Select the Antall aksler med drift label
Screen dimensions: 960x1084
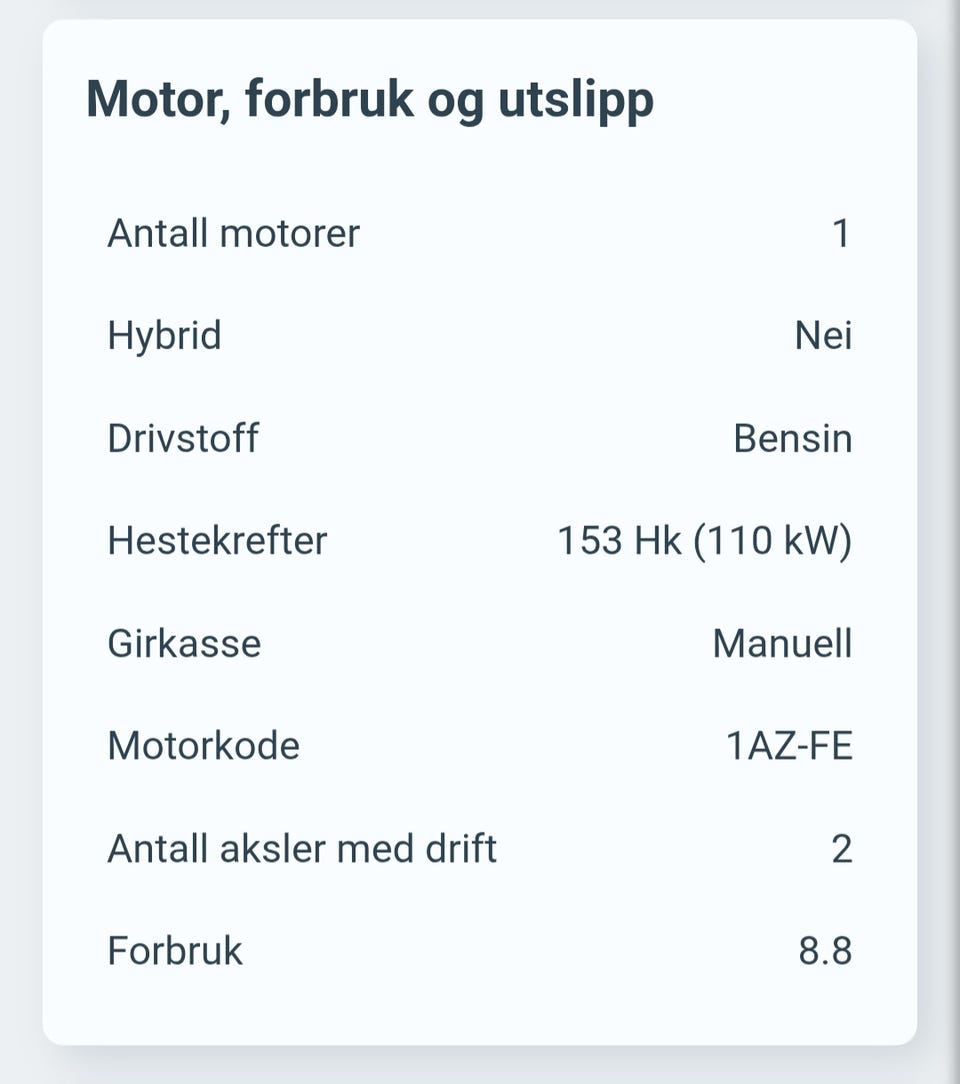coord(302,848)
